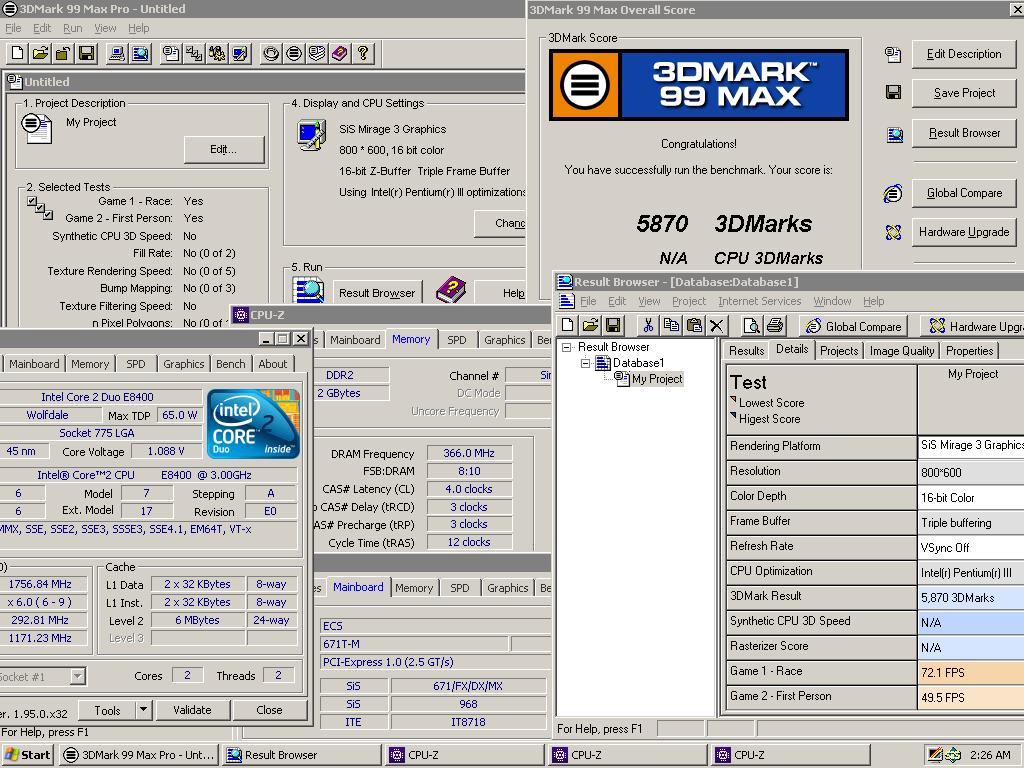Viewport: 1024px width, 768px height.
Task: Click Hardware Upgrade button in score window
Action: pos(964,232)
